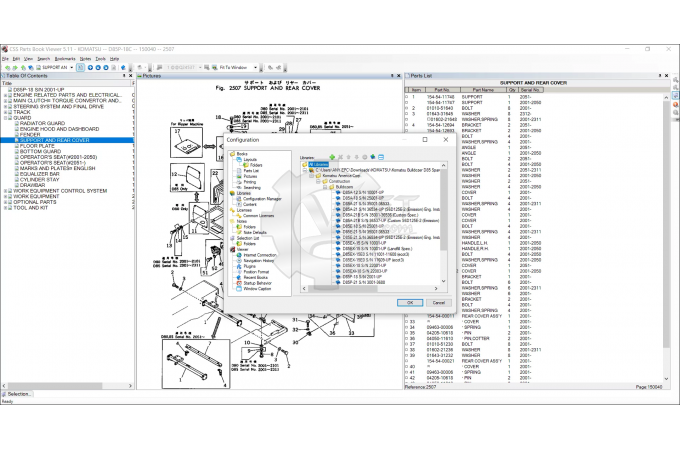Close the Pictures panel
Screen dimensions: 680x450
pos(399,76)
